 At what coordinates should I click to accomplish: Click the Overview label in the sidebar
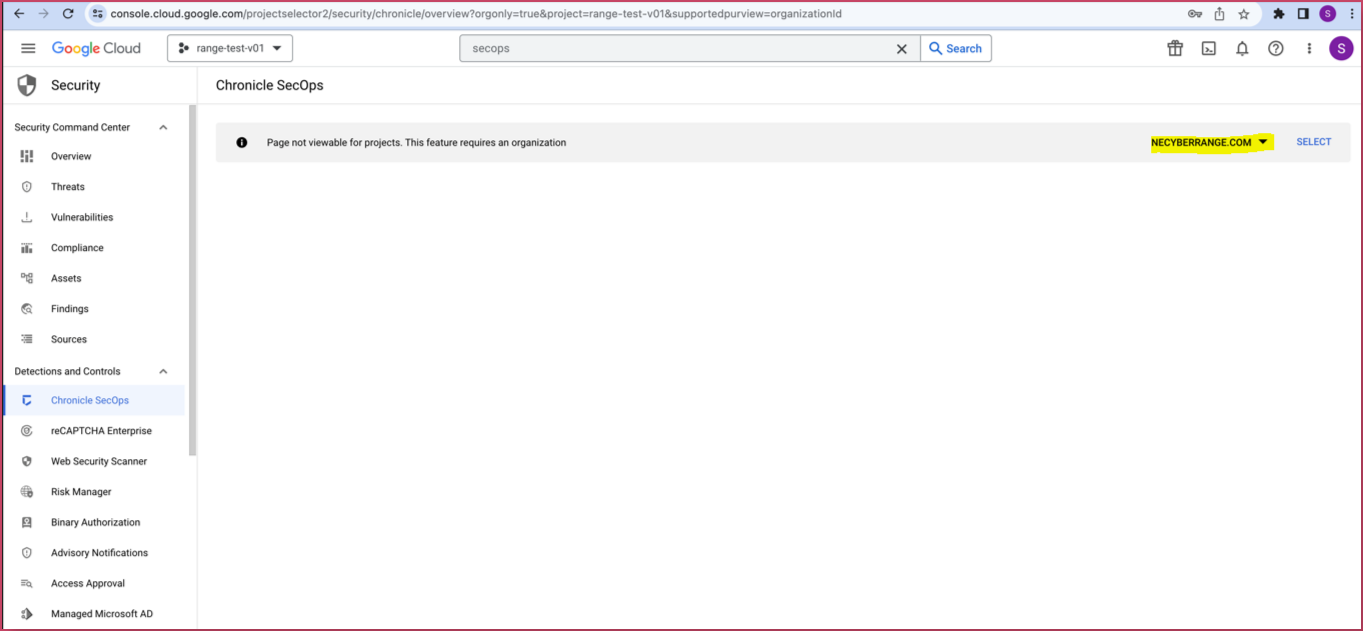pos(71,156)
